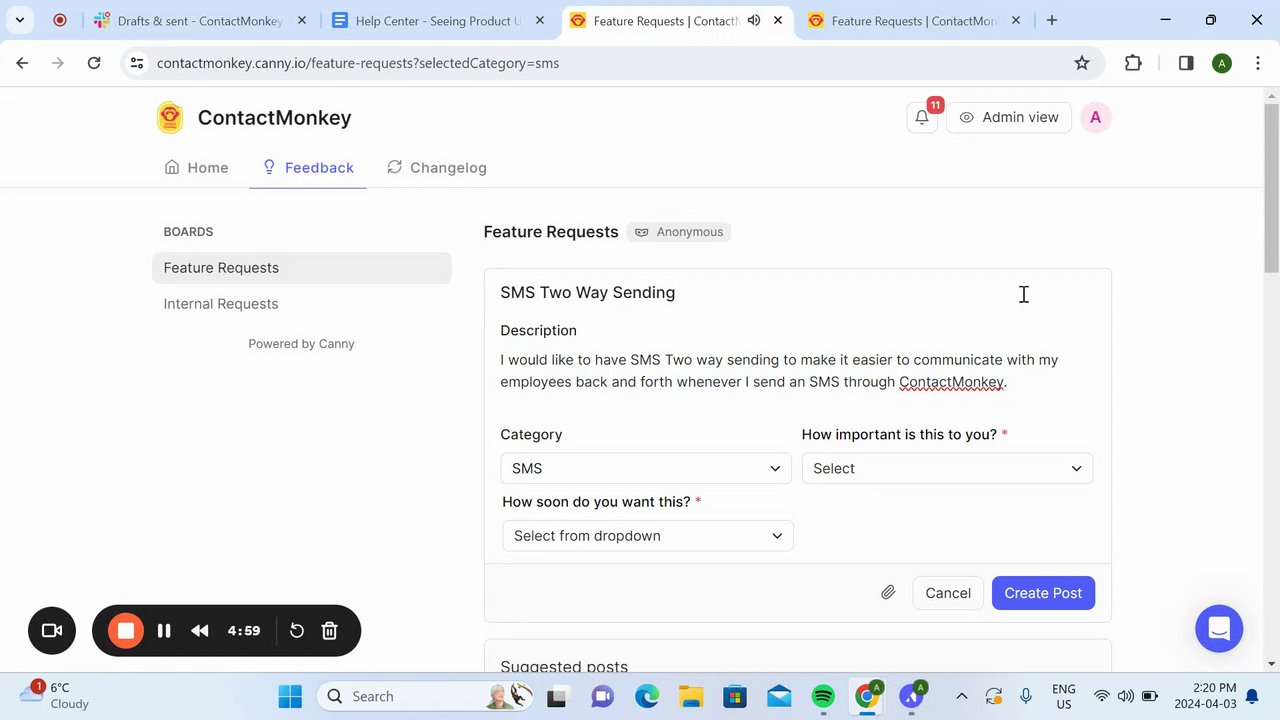Open the weather widget showing 6°C
This screenshot has height=720, width=1280.
[56, 695]
